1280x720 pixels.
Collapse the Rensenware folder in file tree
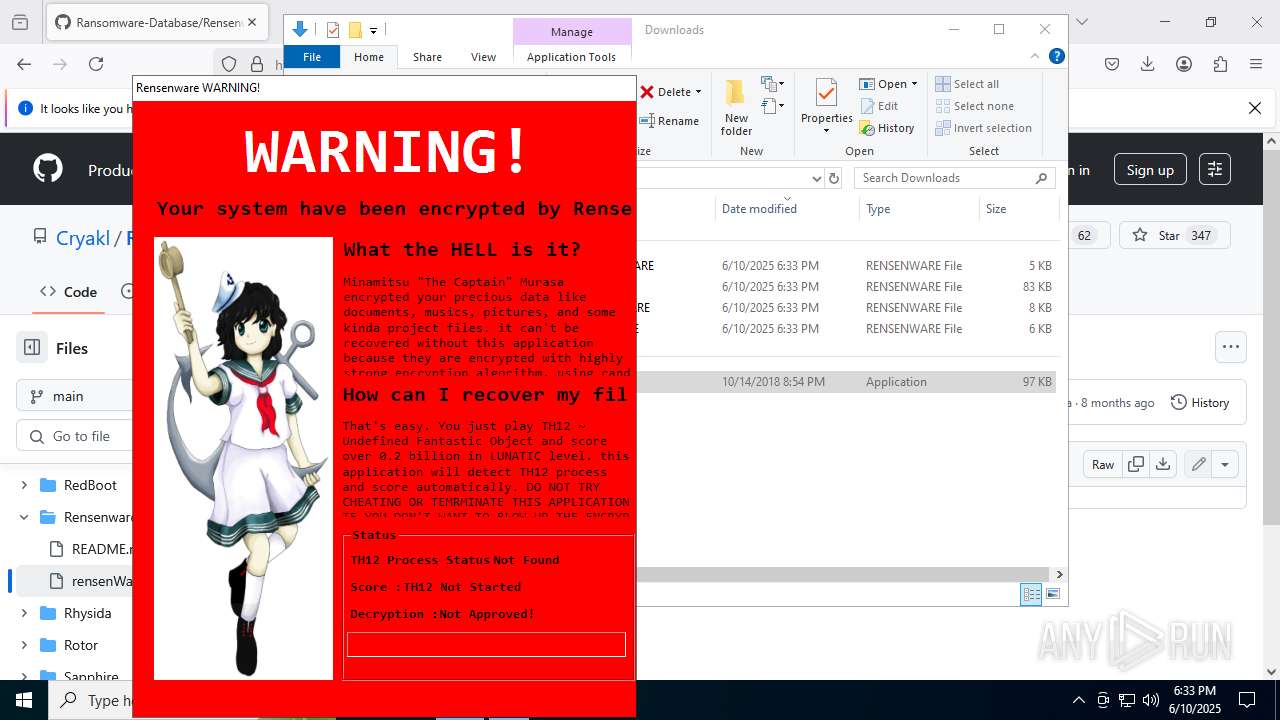click(x=24, y=517)
